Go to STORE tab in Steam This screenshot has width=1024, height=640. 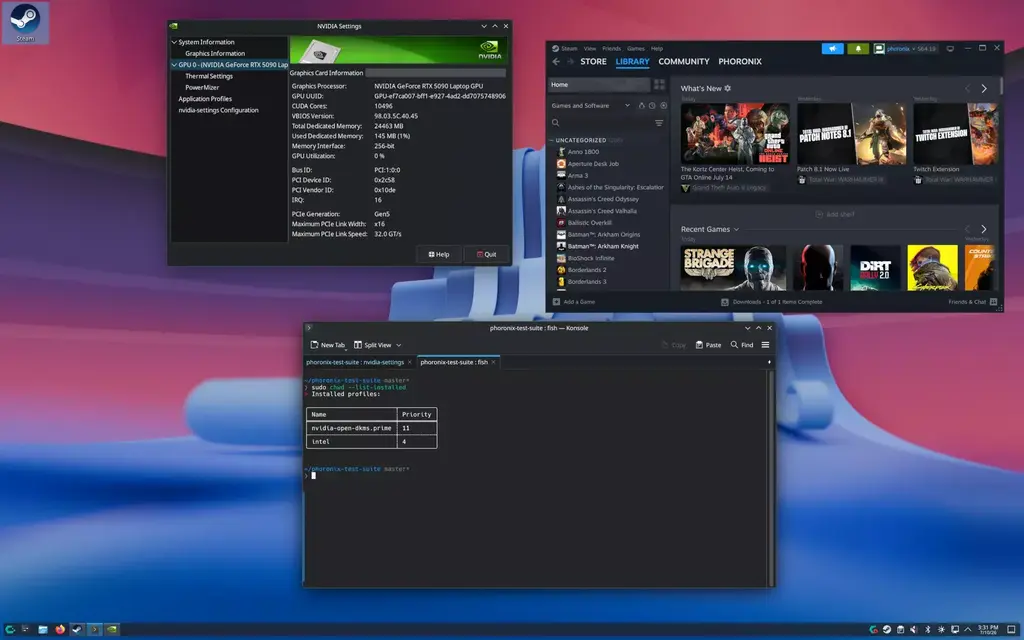[x=593, y=61]
